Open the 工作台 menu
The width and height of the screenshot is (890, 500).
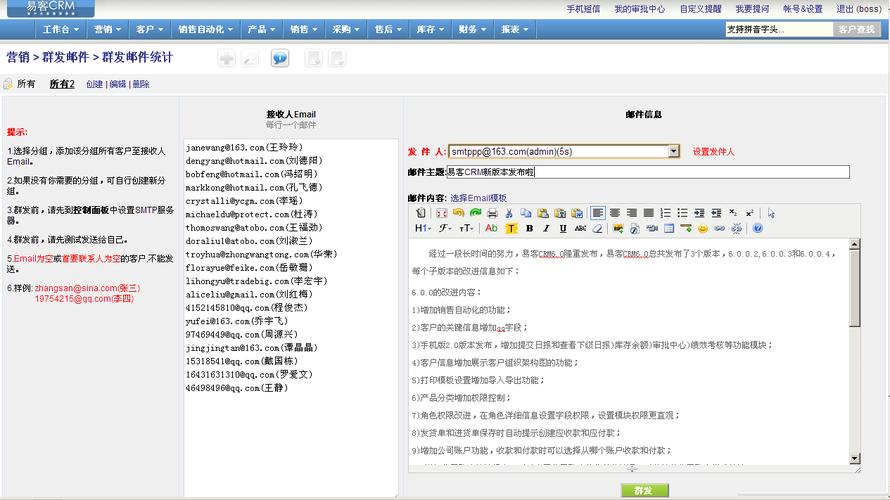click(60, 29)
